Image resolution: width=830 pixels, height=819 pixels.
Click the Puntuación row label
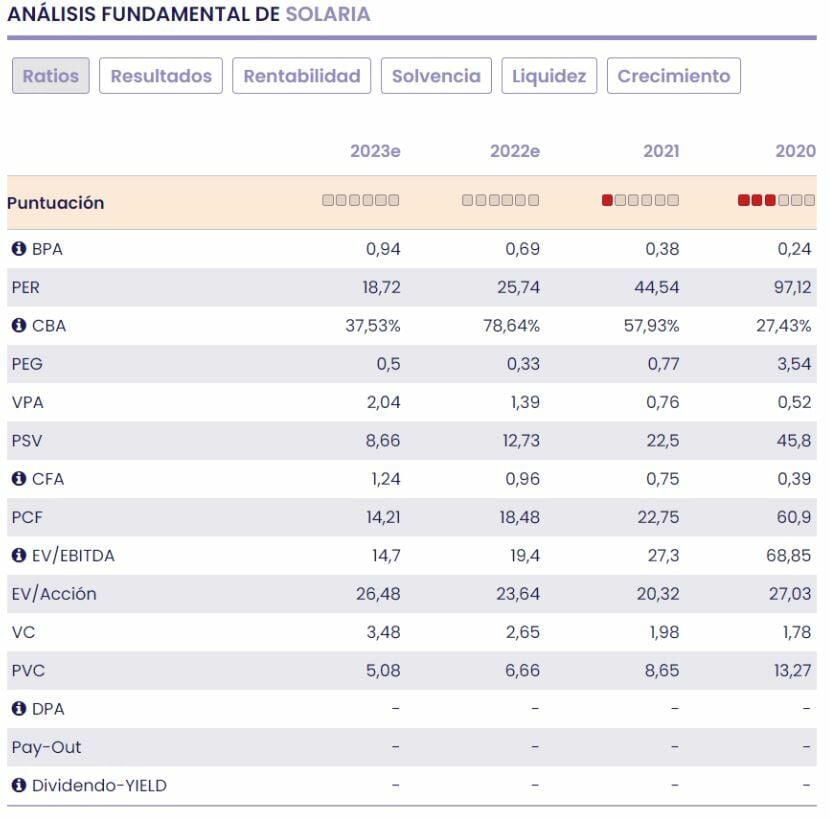click(x=56, y=204)
